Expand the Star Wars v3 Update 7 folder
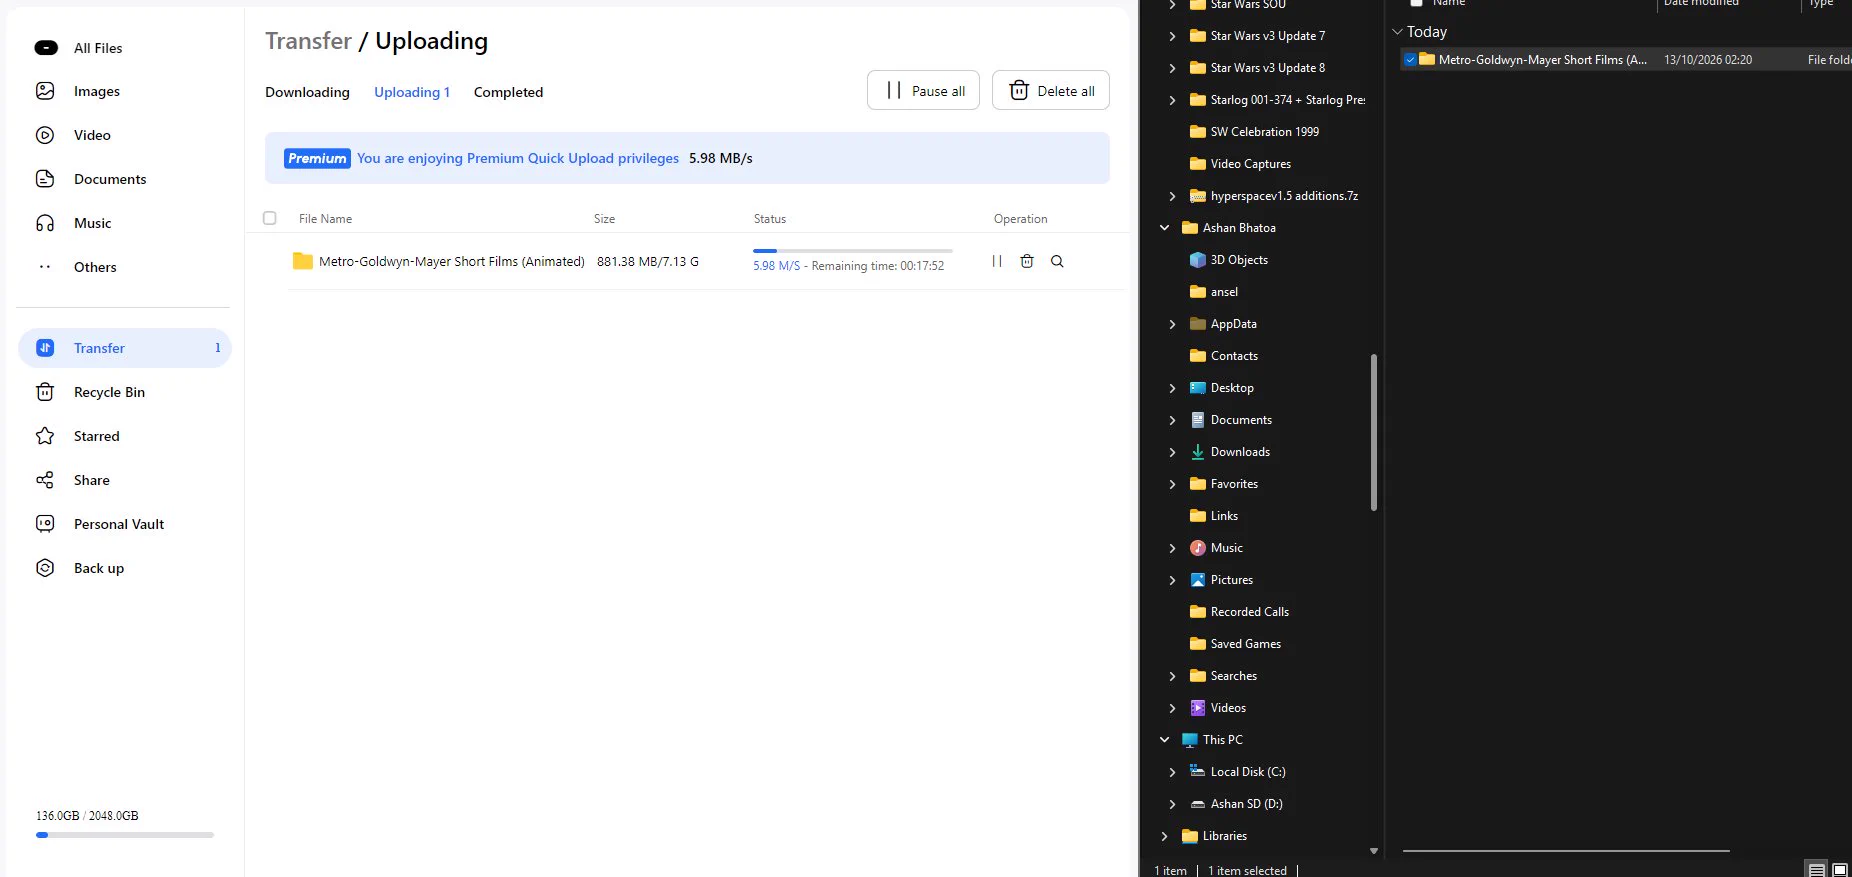The image size is (1852, 877). click(x=1173, y=36)
